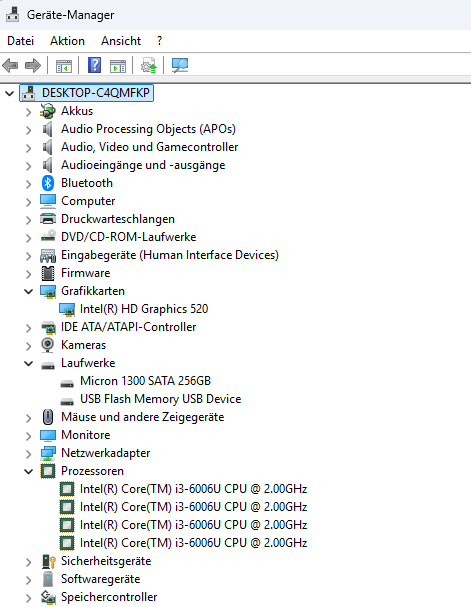Click the update driver software toolbar icon
Screen dimensions: 471x607
149,65
